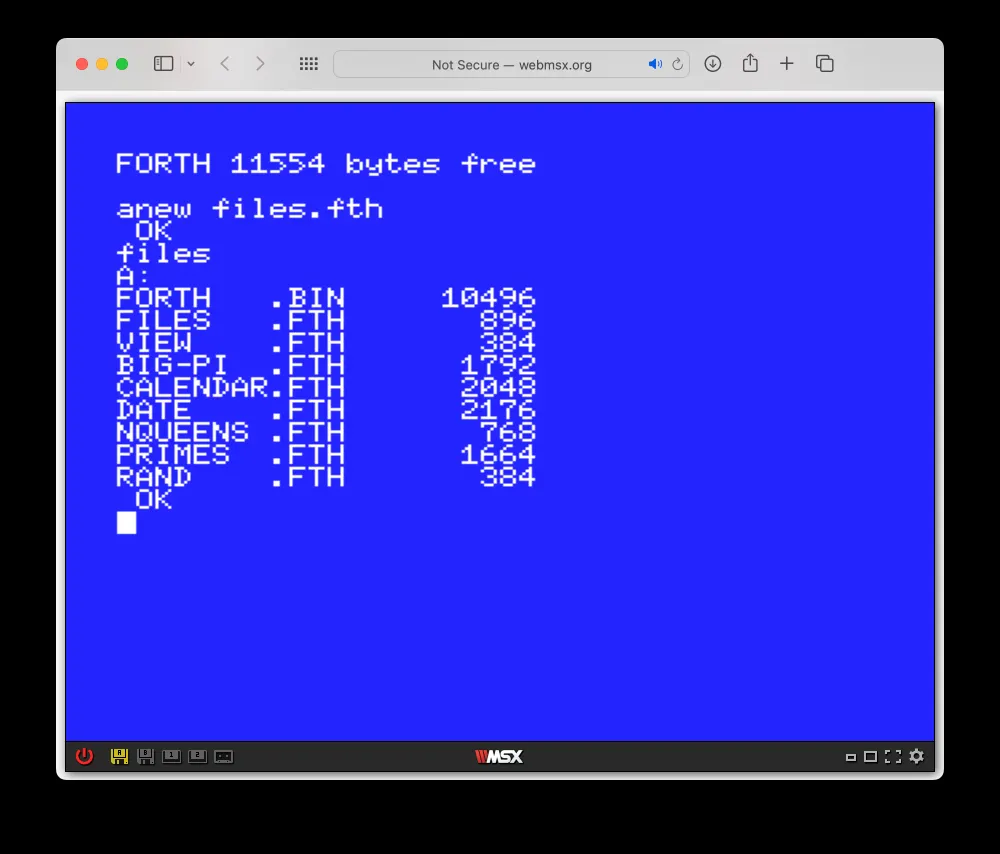
Task: Click the cartridge slot 2 icon
Action: click(197, 757)
